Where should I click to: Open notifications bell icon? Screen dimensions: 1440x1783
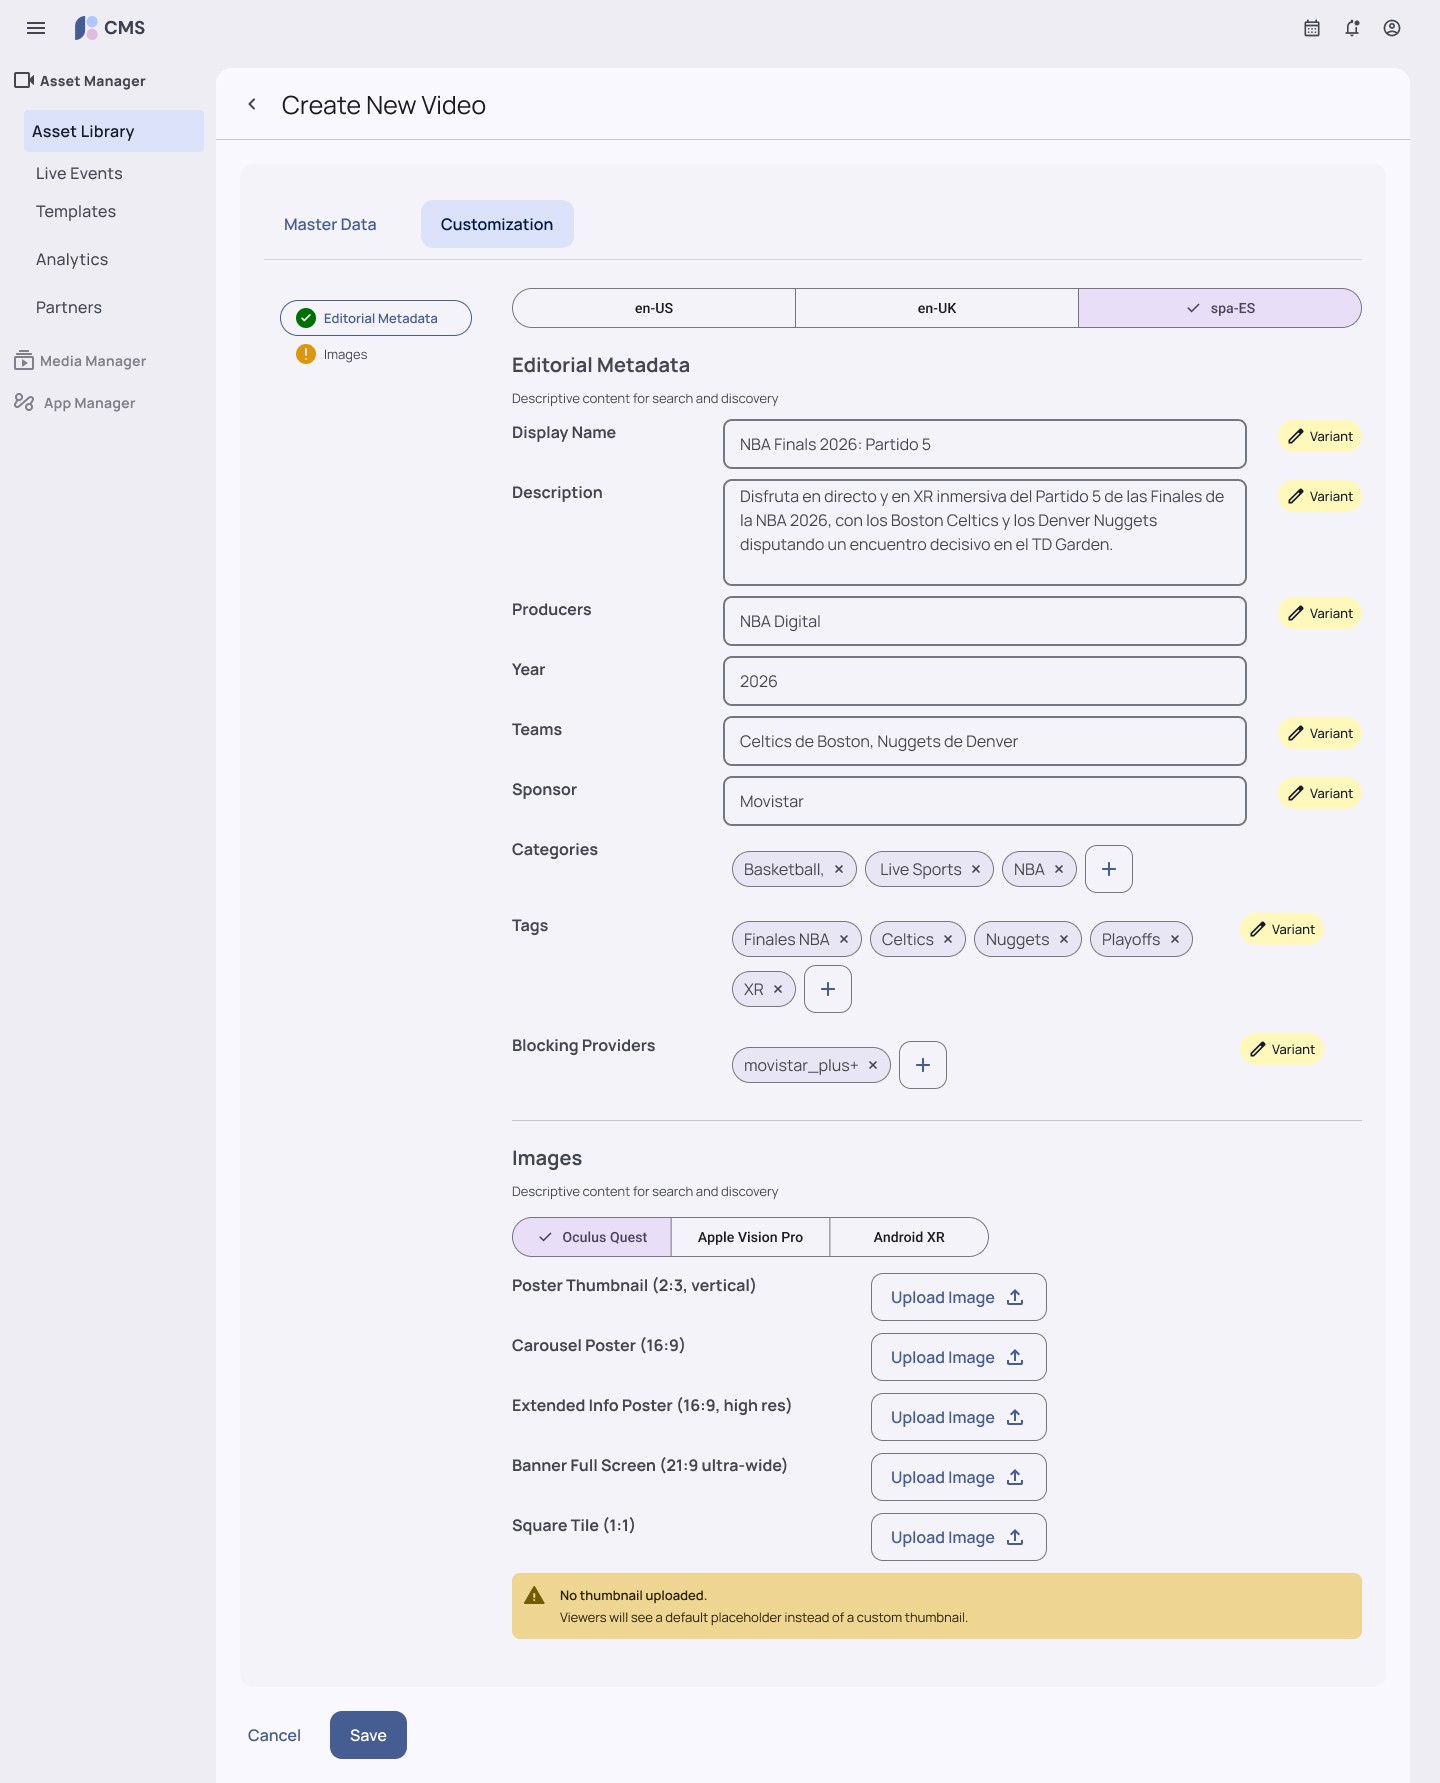pyautogui.click(x=1352, y=28)
